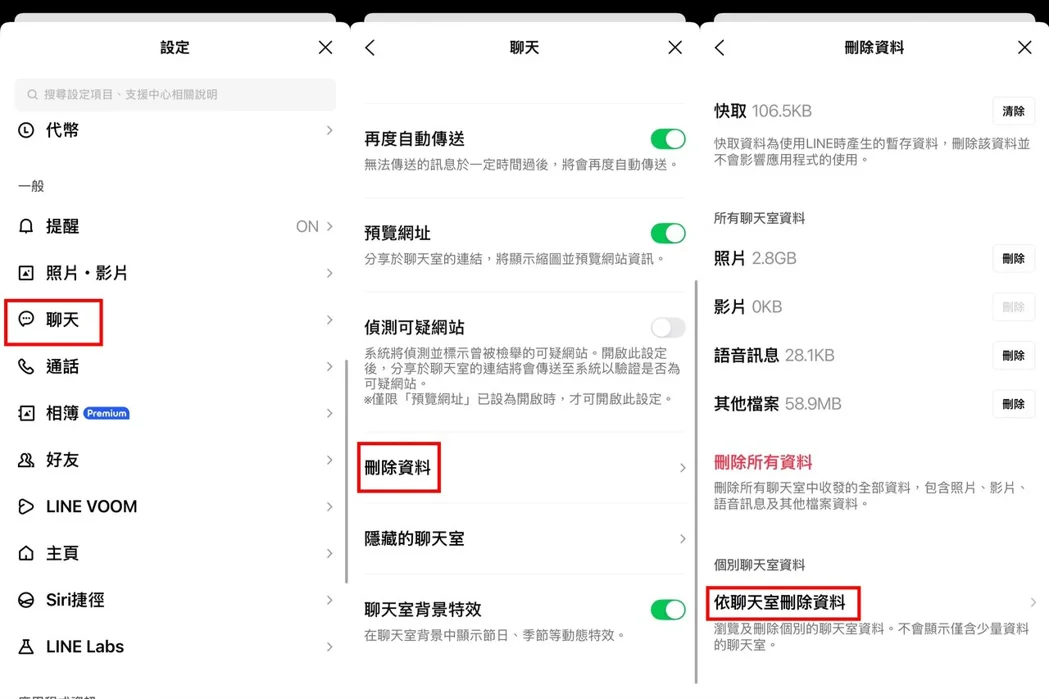The width and height of the screenshot is (1049, 699).
Task: Open LINE Labs row chevron
Action: tap(329, 647)
